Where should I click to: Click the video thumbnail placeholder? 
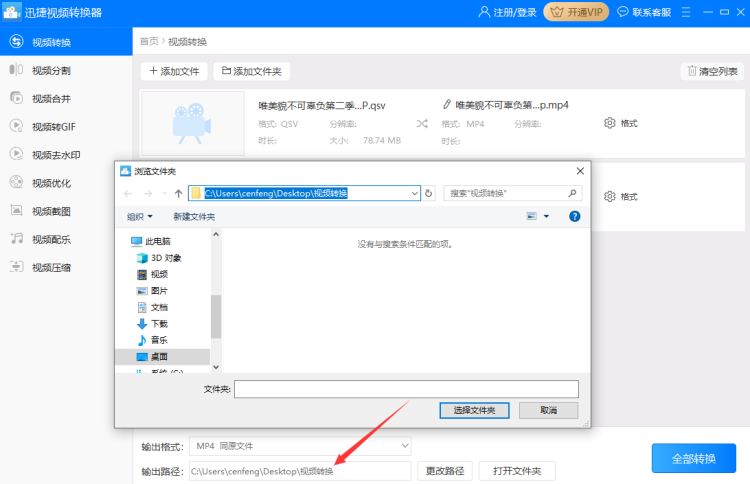[x=193, y=123]
